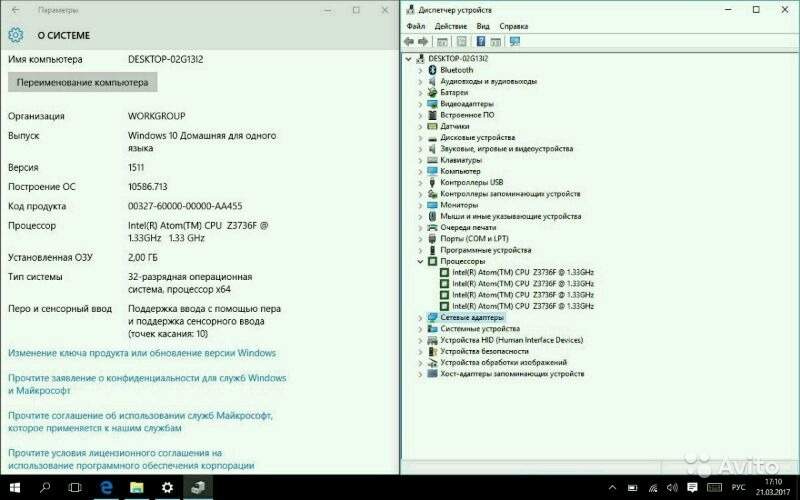This screenshot has width=800, height=500.
Task: Open the Справка menu
Action: click(514, 26)
